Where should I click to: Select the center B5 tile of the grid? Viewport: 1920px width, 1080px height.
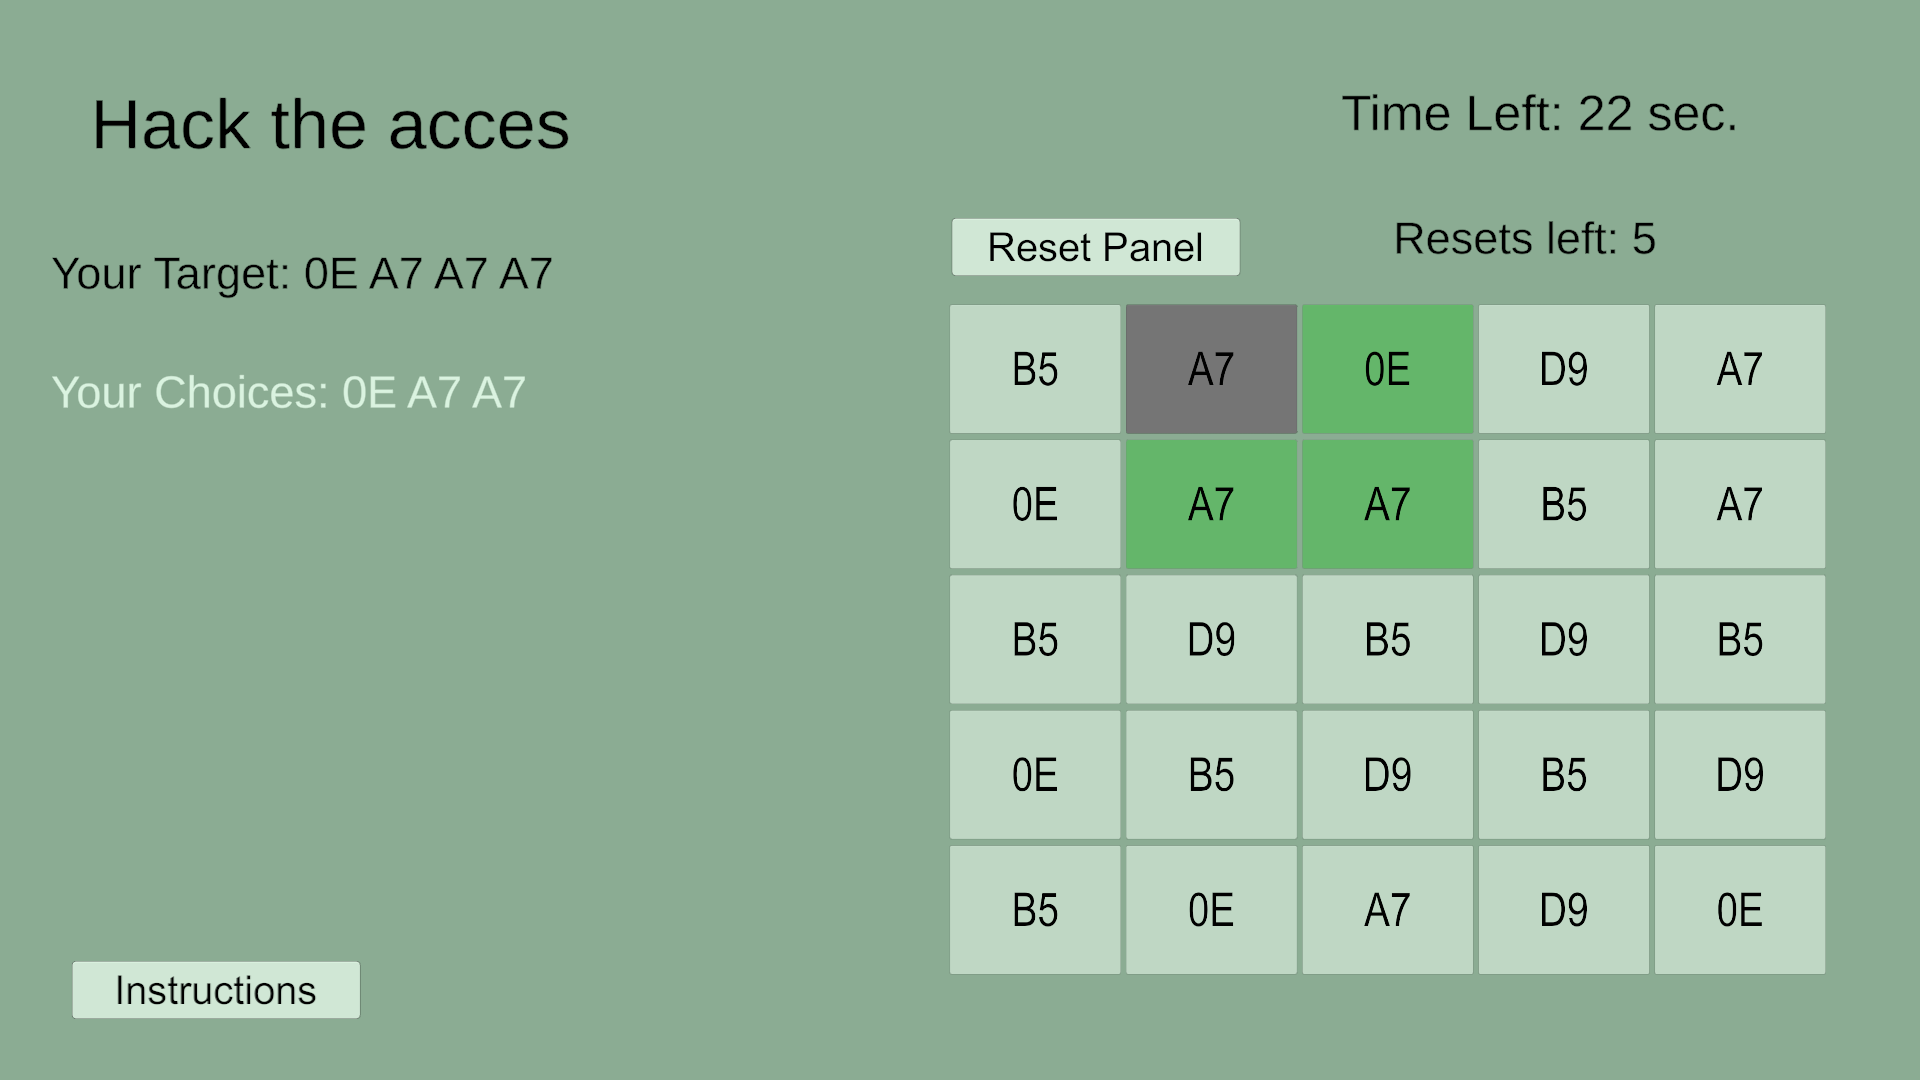click(x=1387, y=639)
